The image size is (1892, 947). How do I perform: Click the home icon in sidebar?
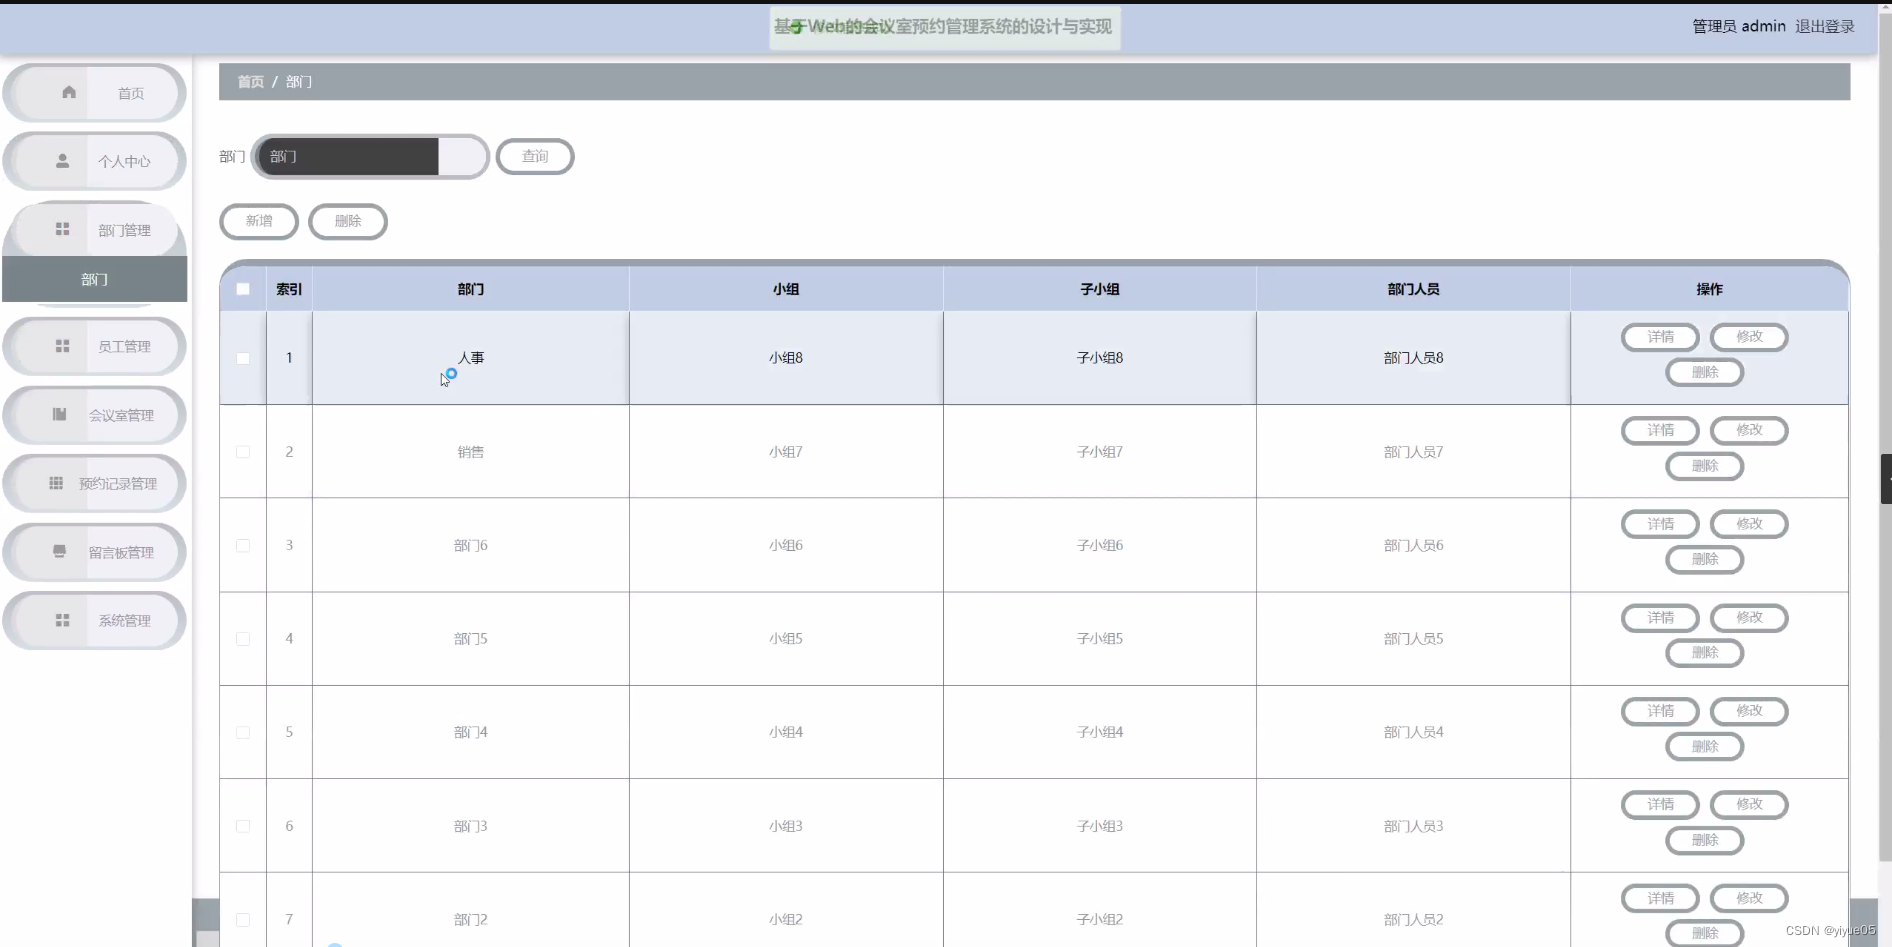point(69,92)
